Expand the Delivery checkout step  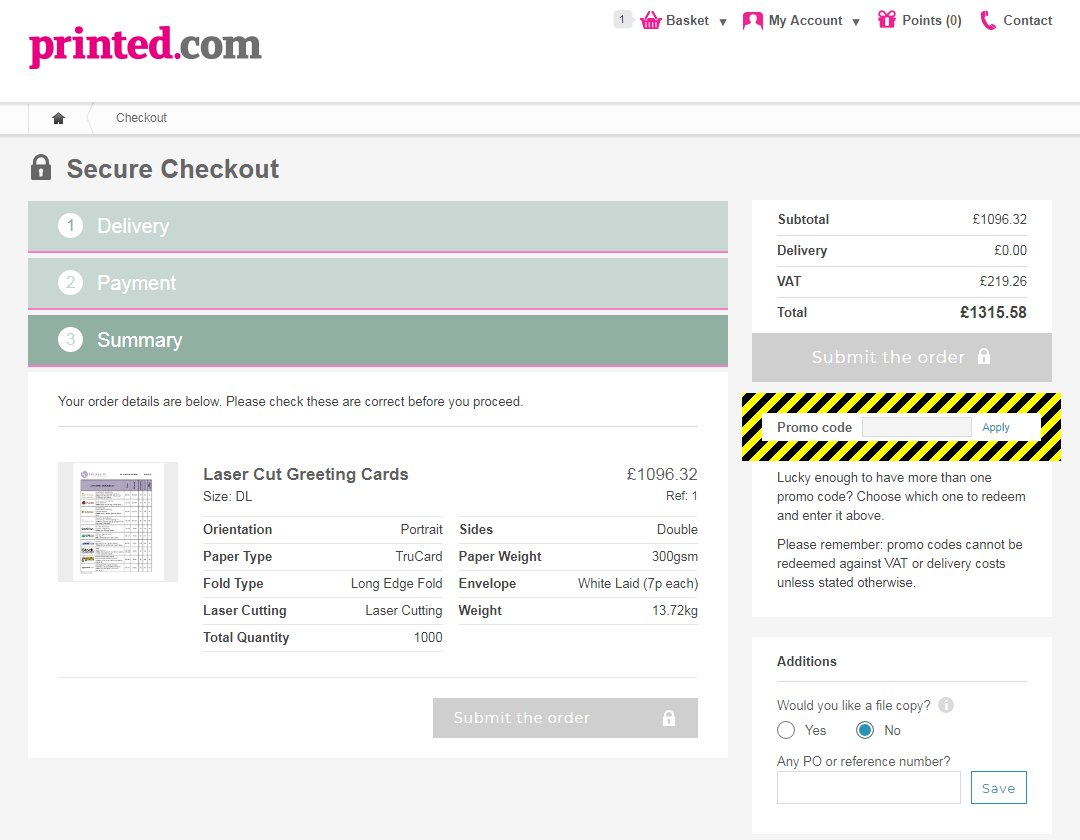(378, 226)
